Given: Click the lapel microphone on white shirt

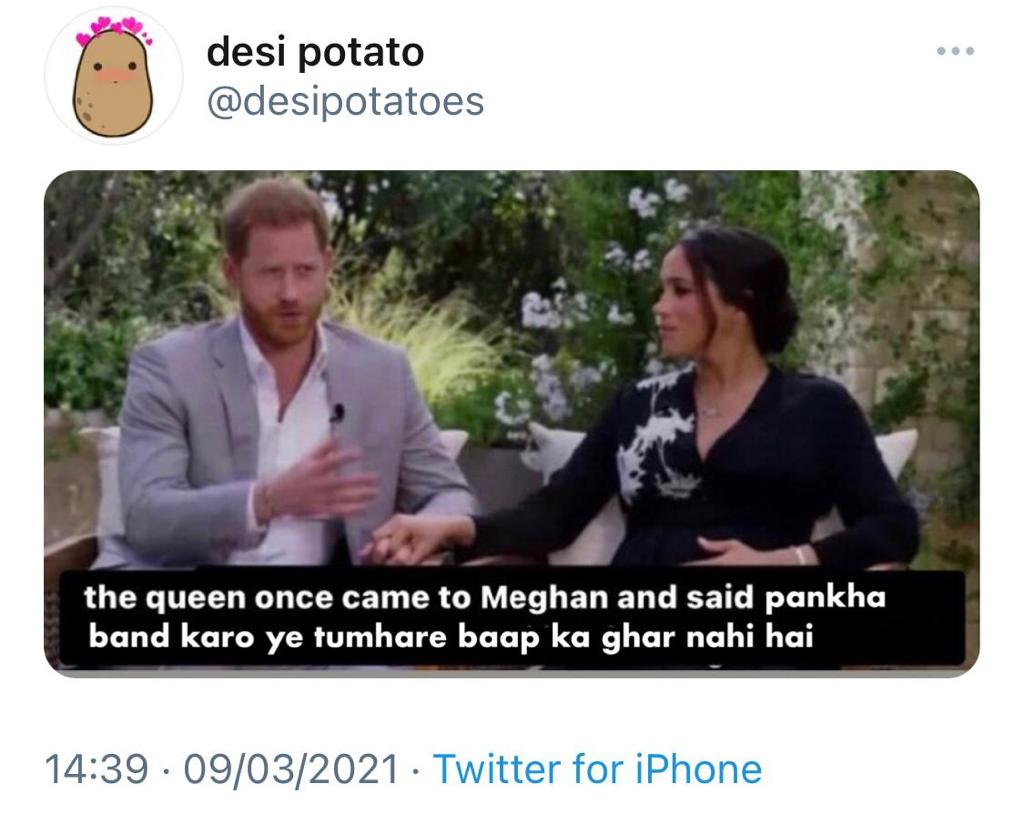Looking at the screenshot, I should [337, 412].
